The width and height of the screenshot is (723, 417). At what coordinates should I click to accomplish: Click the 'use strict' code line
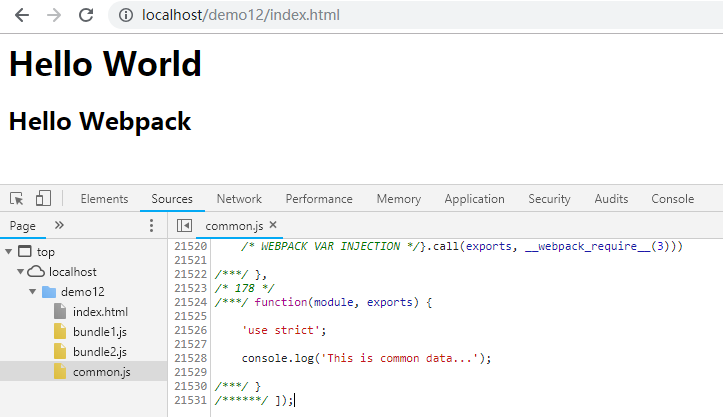pos(284,330)
